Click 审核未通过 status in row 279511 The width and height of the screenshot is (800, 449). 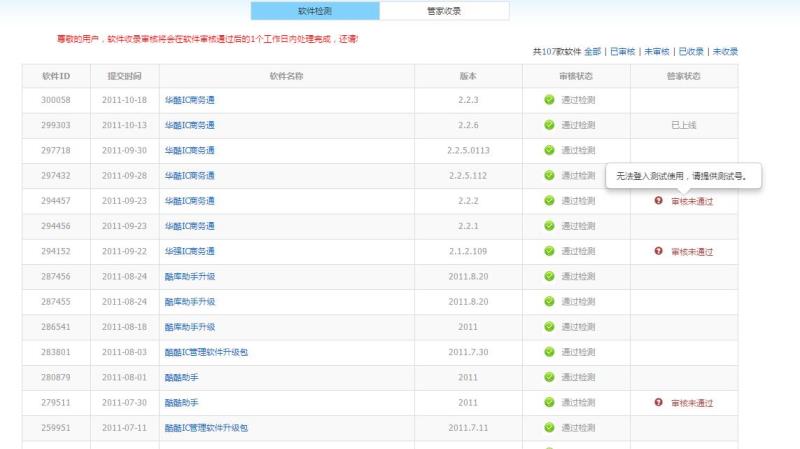692,403
